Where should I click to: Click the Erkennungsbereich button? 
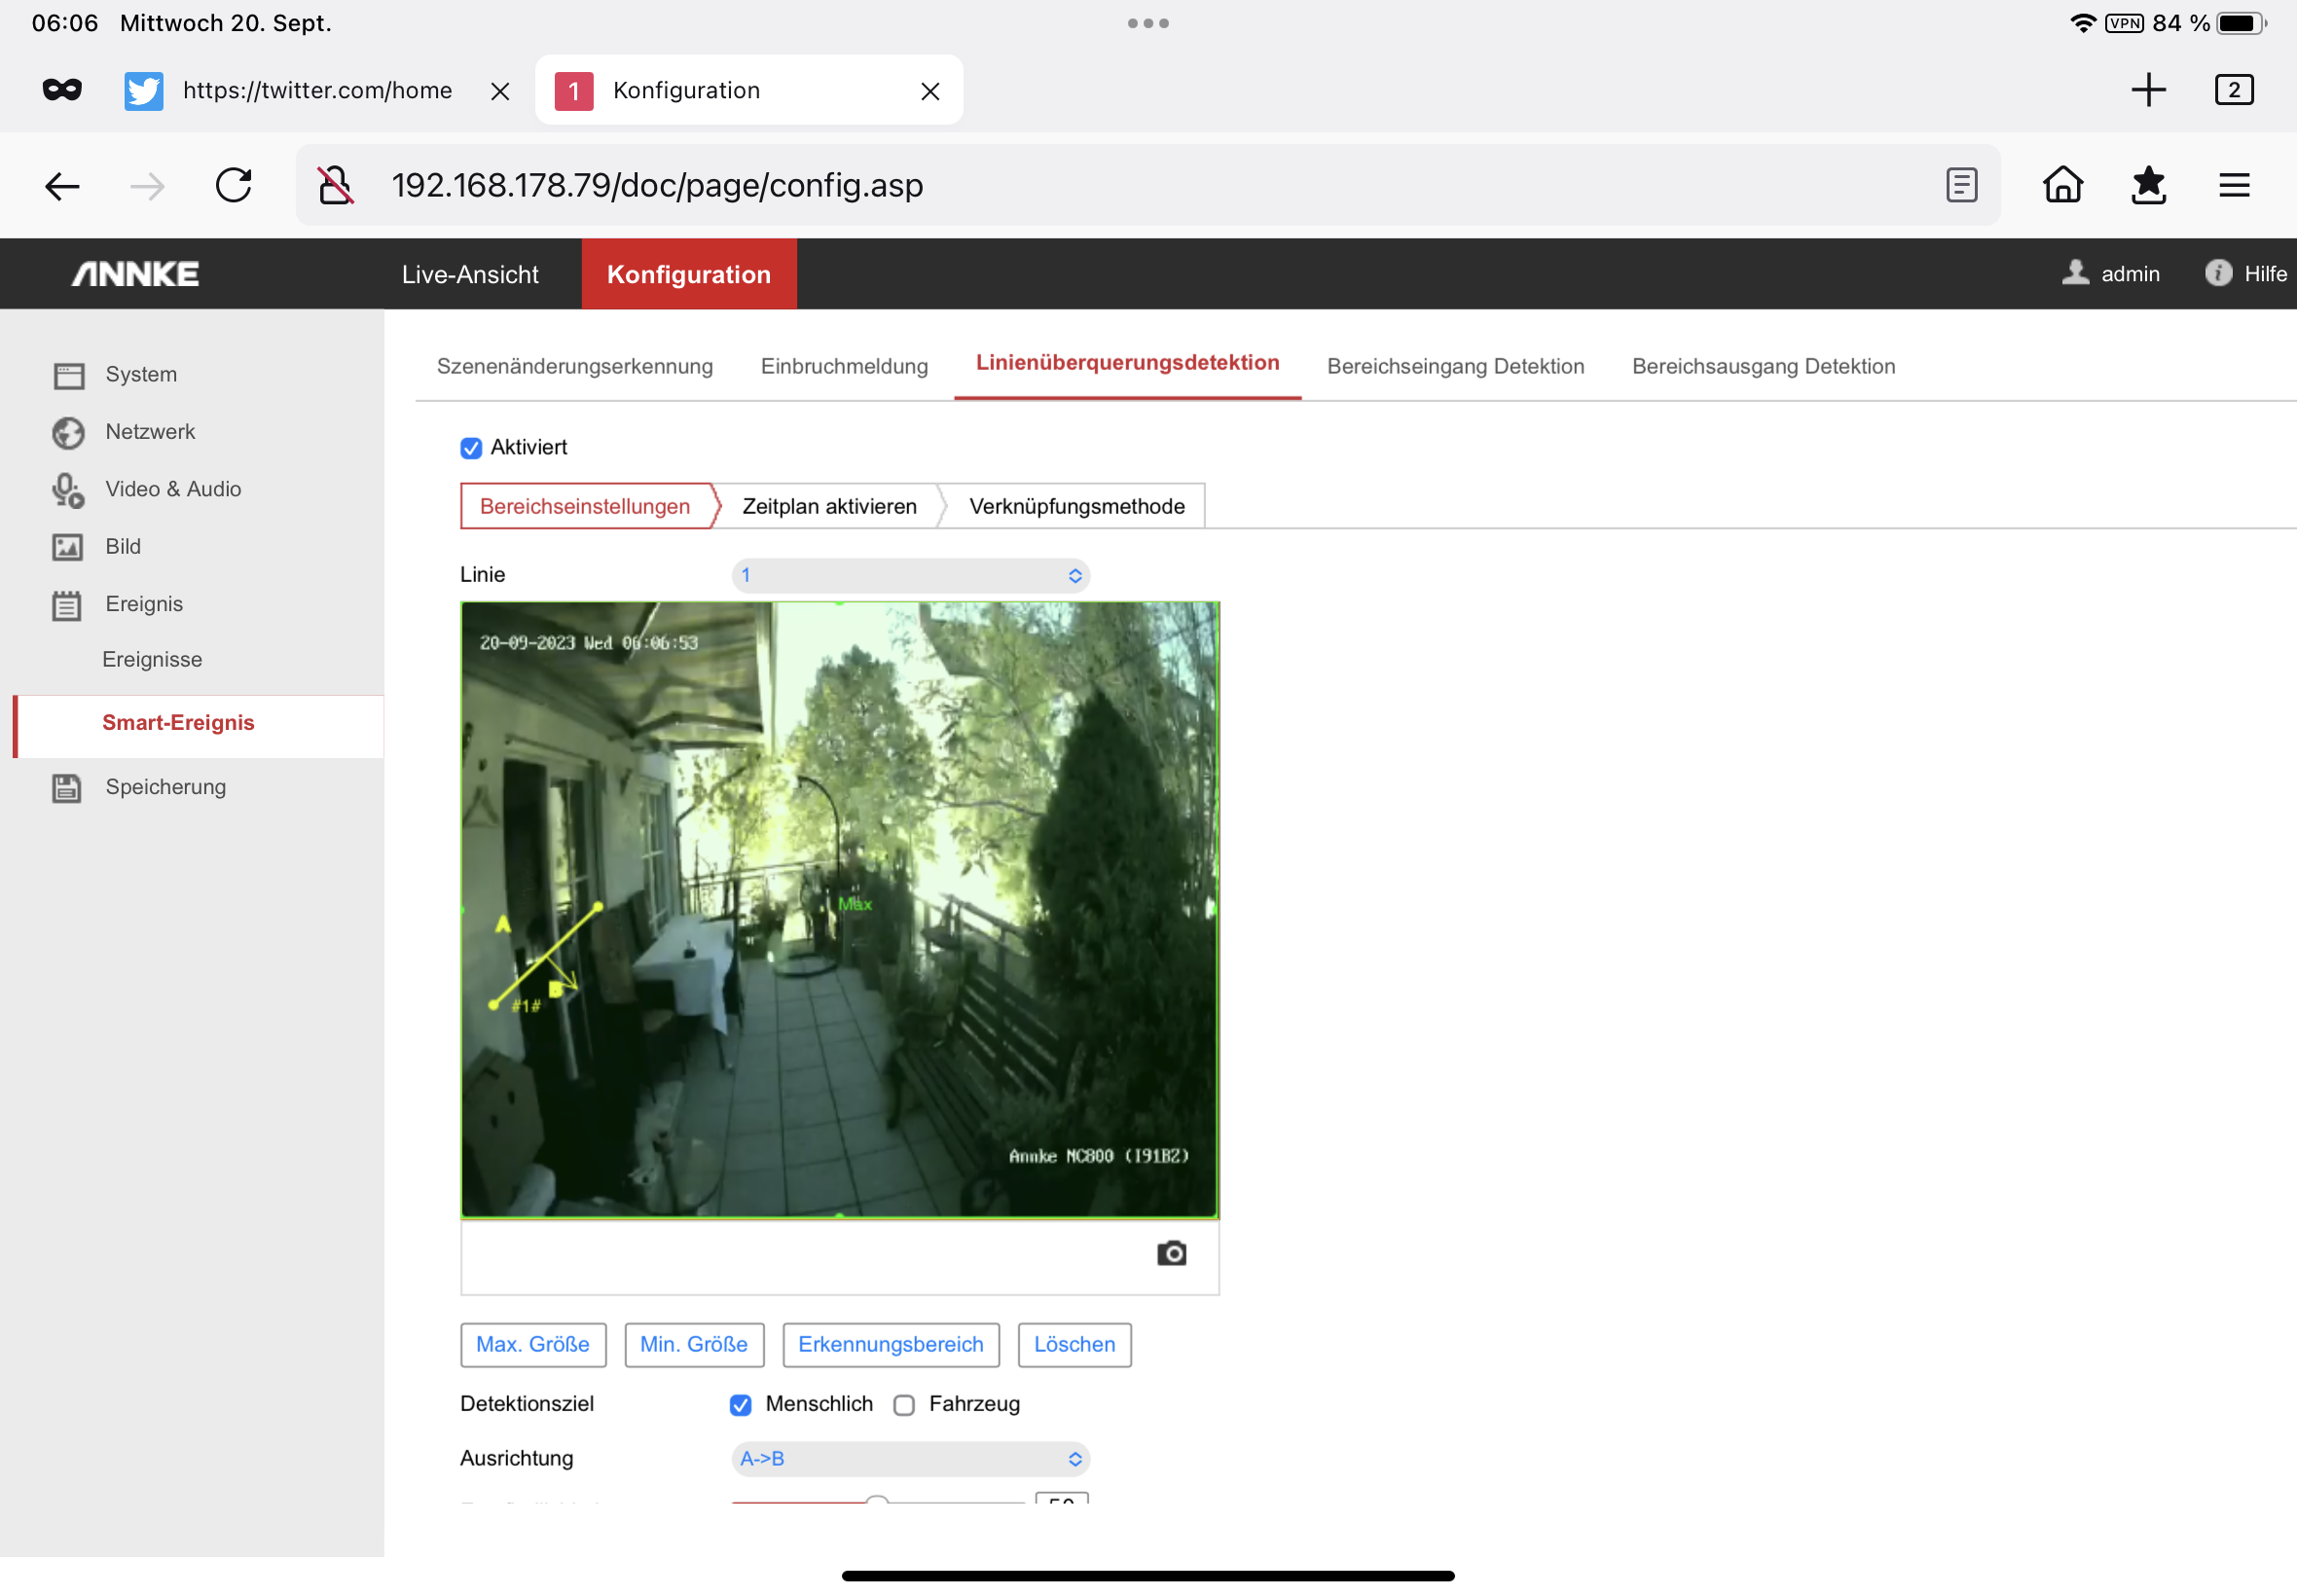[890, 1344]
